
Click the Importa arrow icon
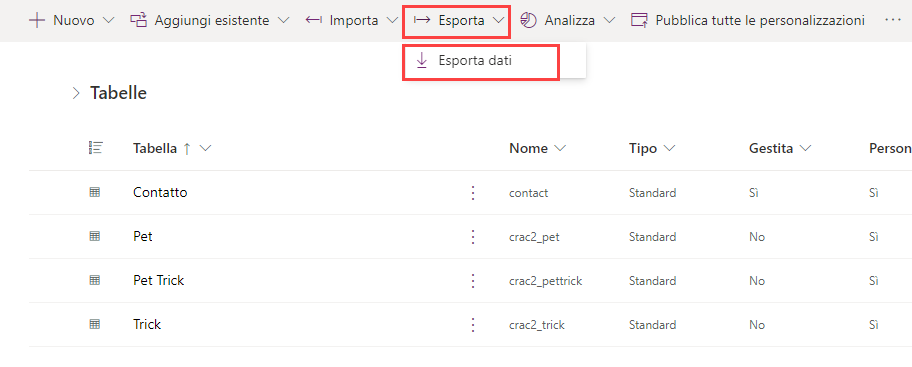click(314, 20)
